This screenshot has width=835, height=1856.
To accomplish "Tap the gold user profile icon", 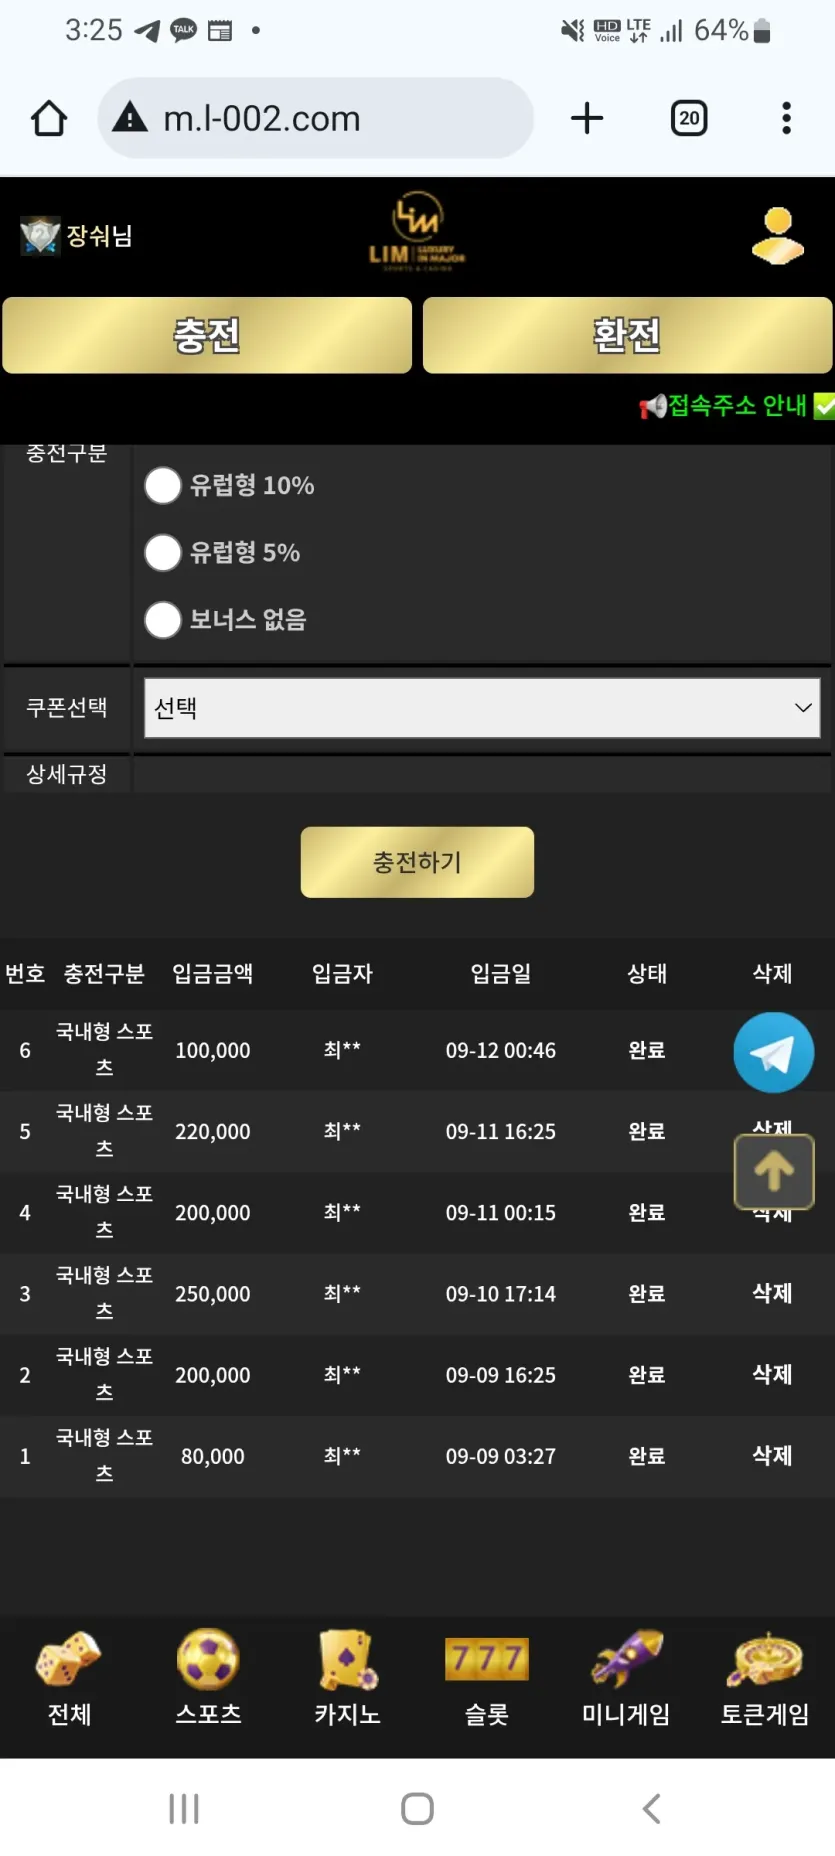I will (x=778, y=236).
